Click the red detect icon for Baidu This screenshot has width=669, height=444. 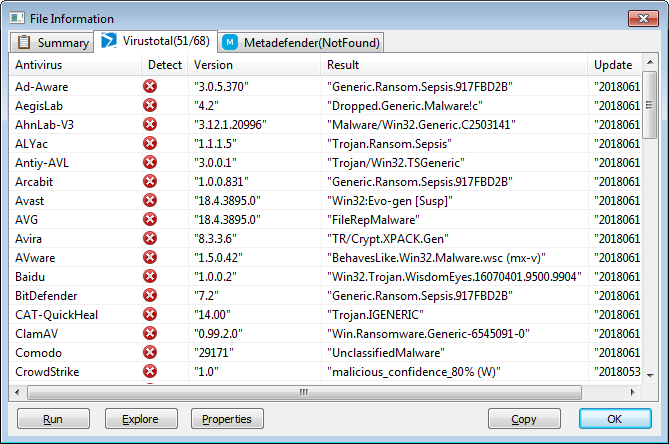click(x=150, y=276)
